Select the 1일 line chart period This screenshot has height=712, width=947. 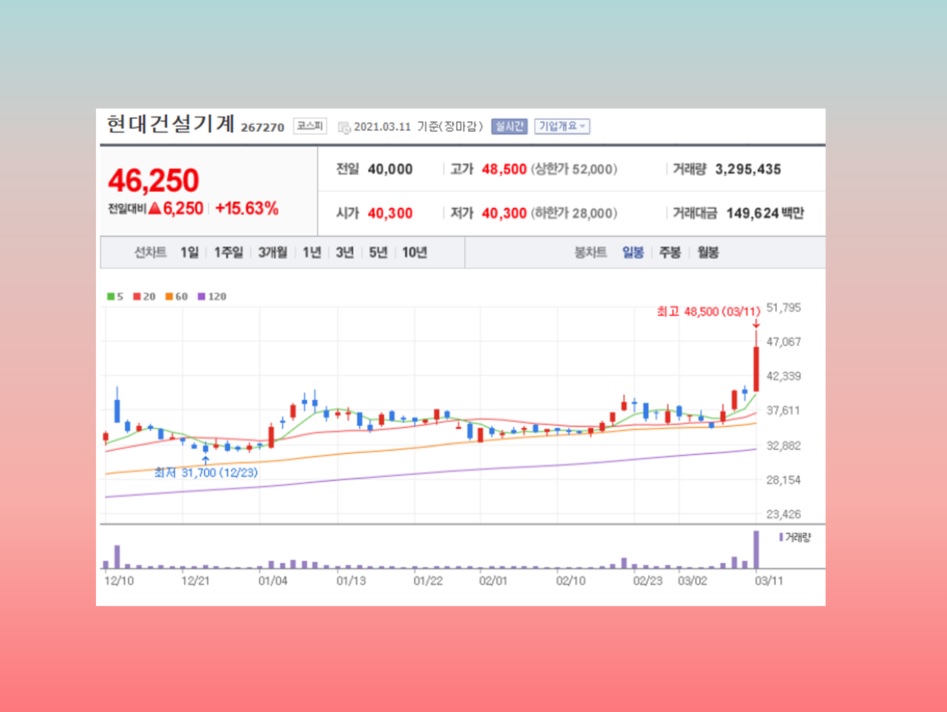coord(190,252)
